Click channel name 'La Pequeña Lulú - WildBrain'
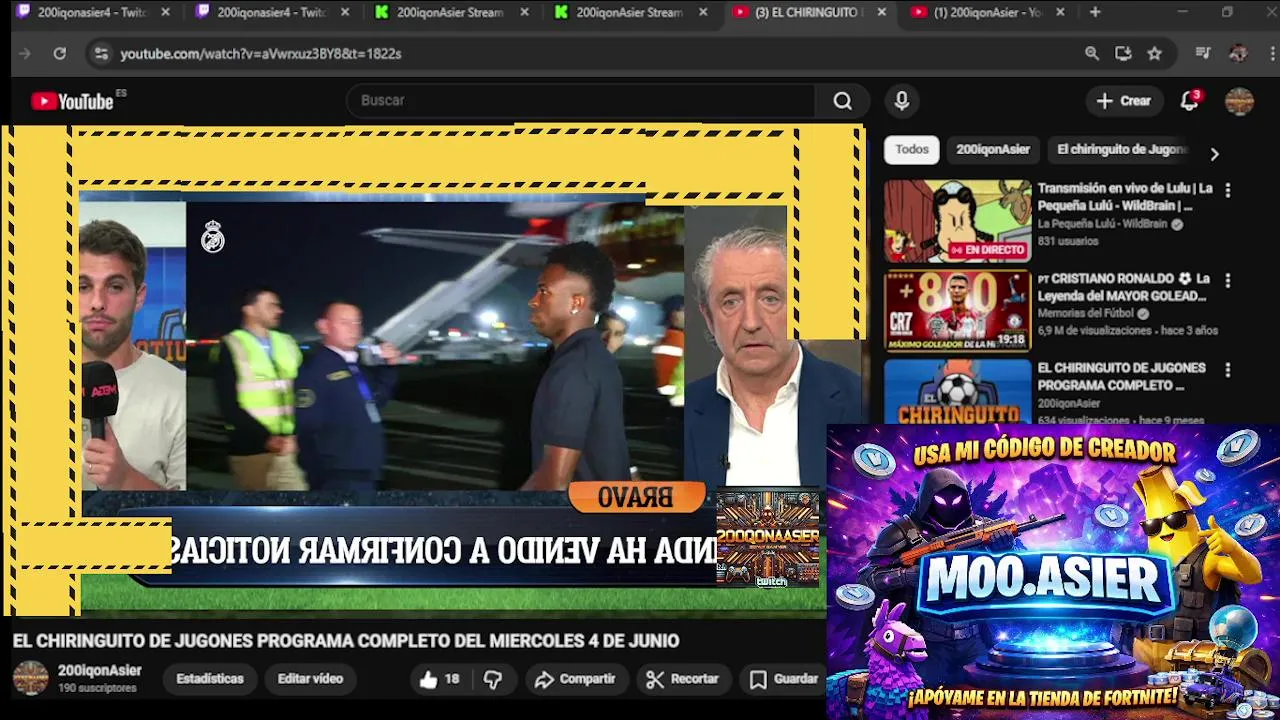1280x720 pixels. (1102, 224)
